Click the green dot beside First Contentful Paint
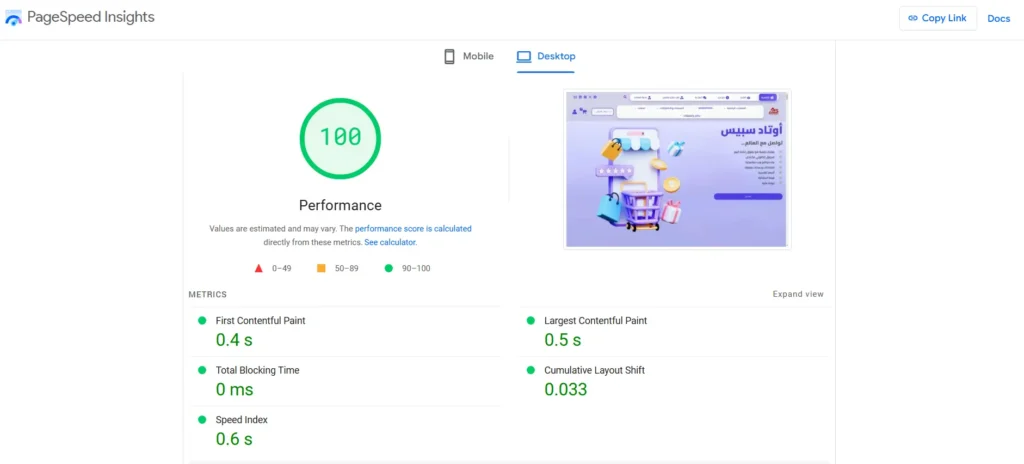Image resolution: width=1024 pixels, height=464 pixels. click(202, 321)
